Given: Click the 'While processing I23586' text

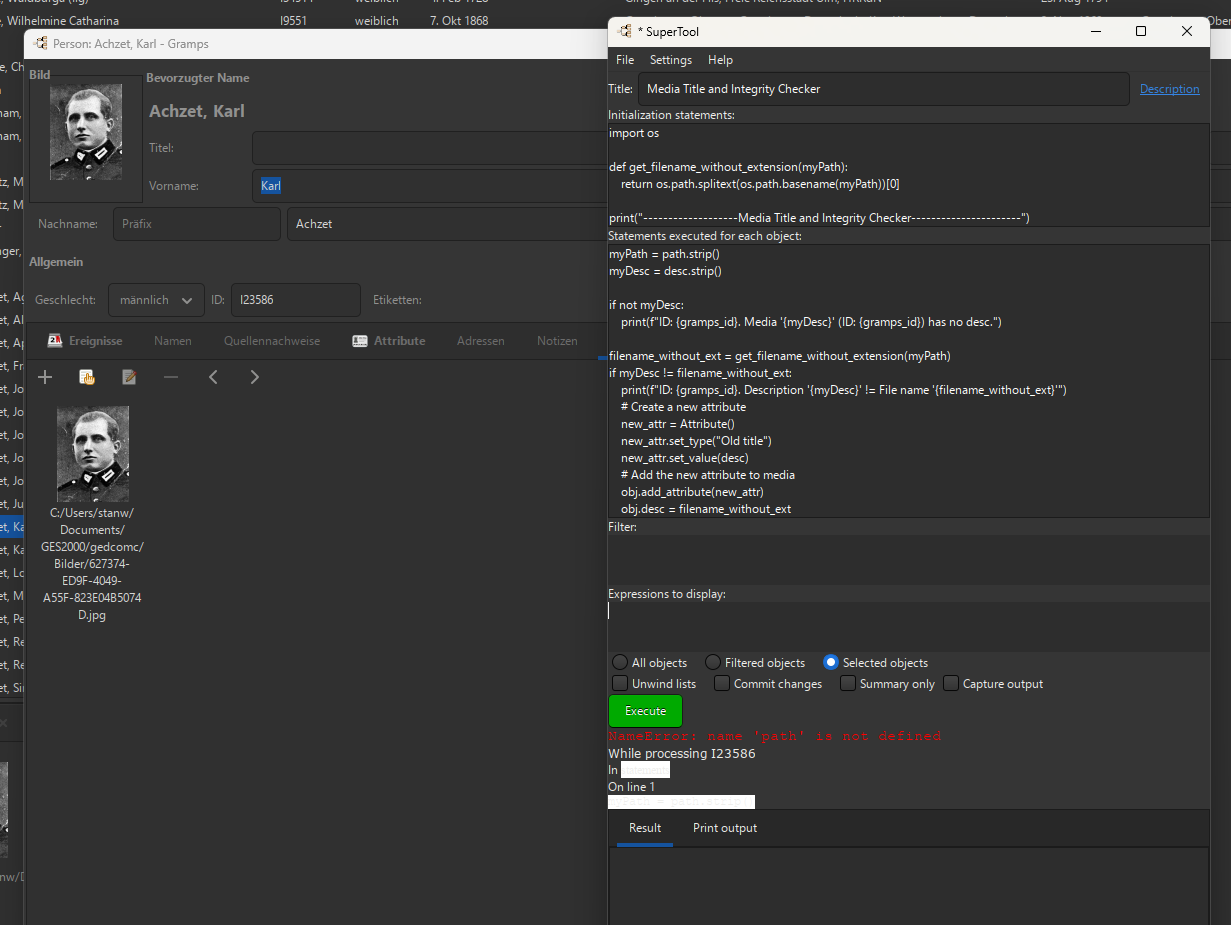Looking at the screenshot, I should tap(682, 753).
